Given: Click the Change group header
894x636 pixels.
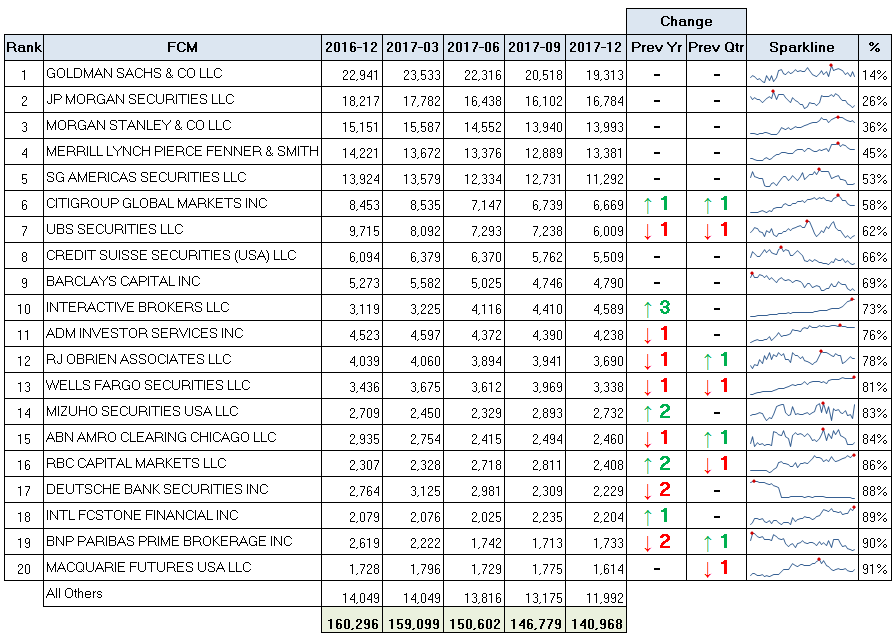Looking at the screenshot, I should pyautogui.click(x=686, y=22).
